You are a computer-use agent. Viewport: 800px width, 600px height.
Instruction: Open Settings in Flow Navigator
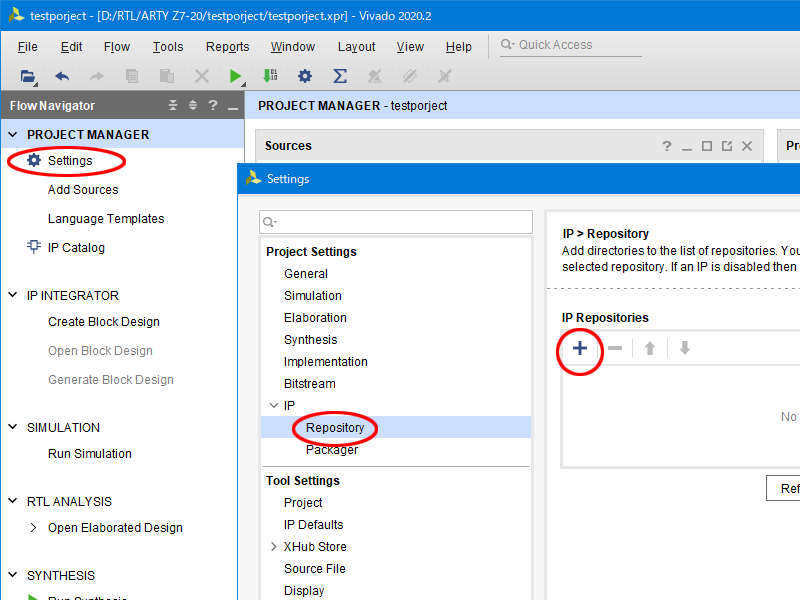[x=69, y=161]
